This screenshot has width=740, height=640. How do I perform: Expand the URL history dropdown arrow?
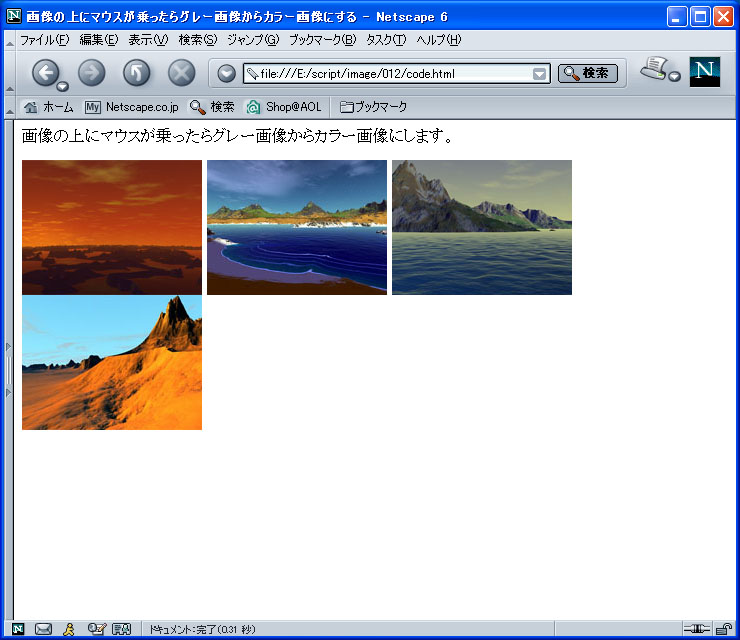click(x=540, y=74)
